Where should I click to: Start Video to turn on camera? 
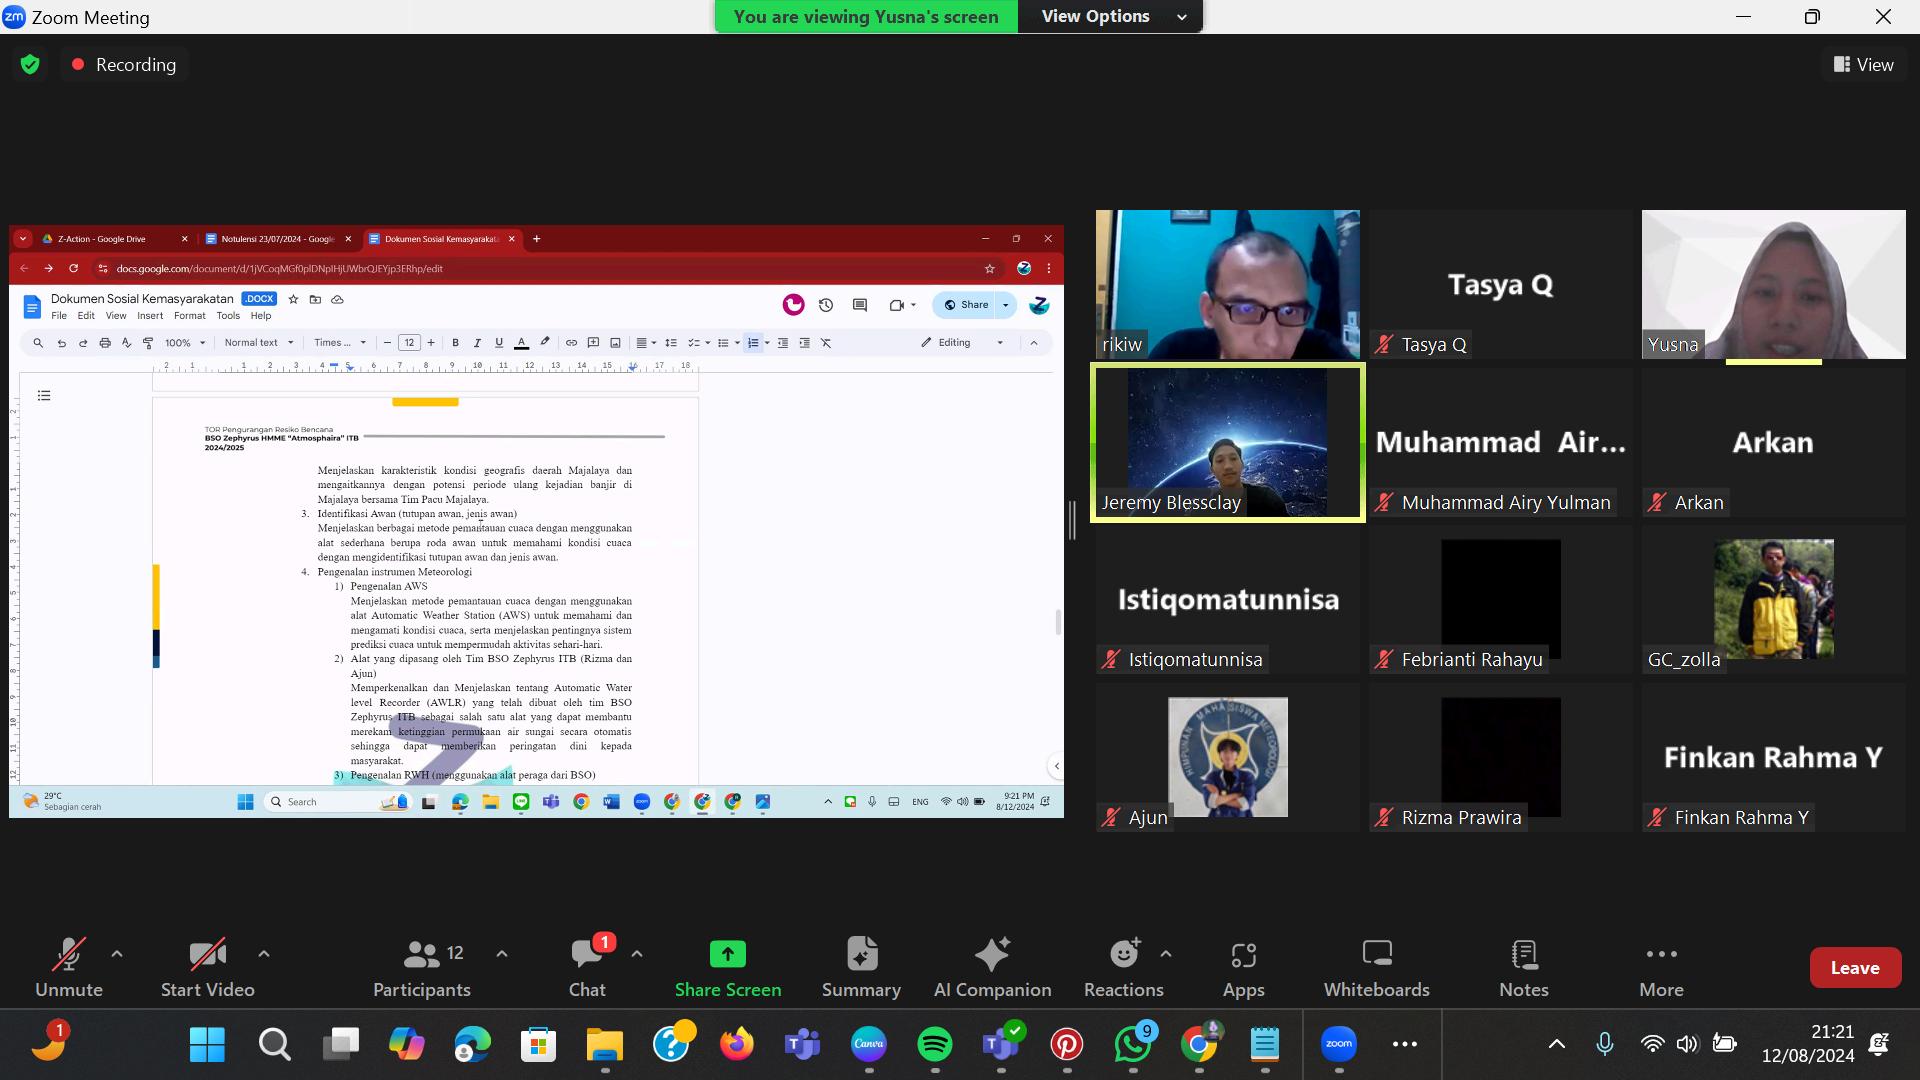(207, 967)
